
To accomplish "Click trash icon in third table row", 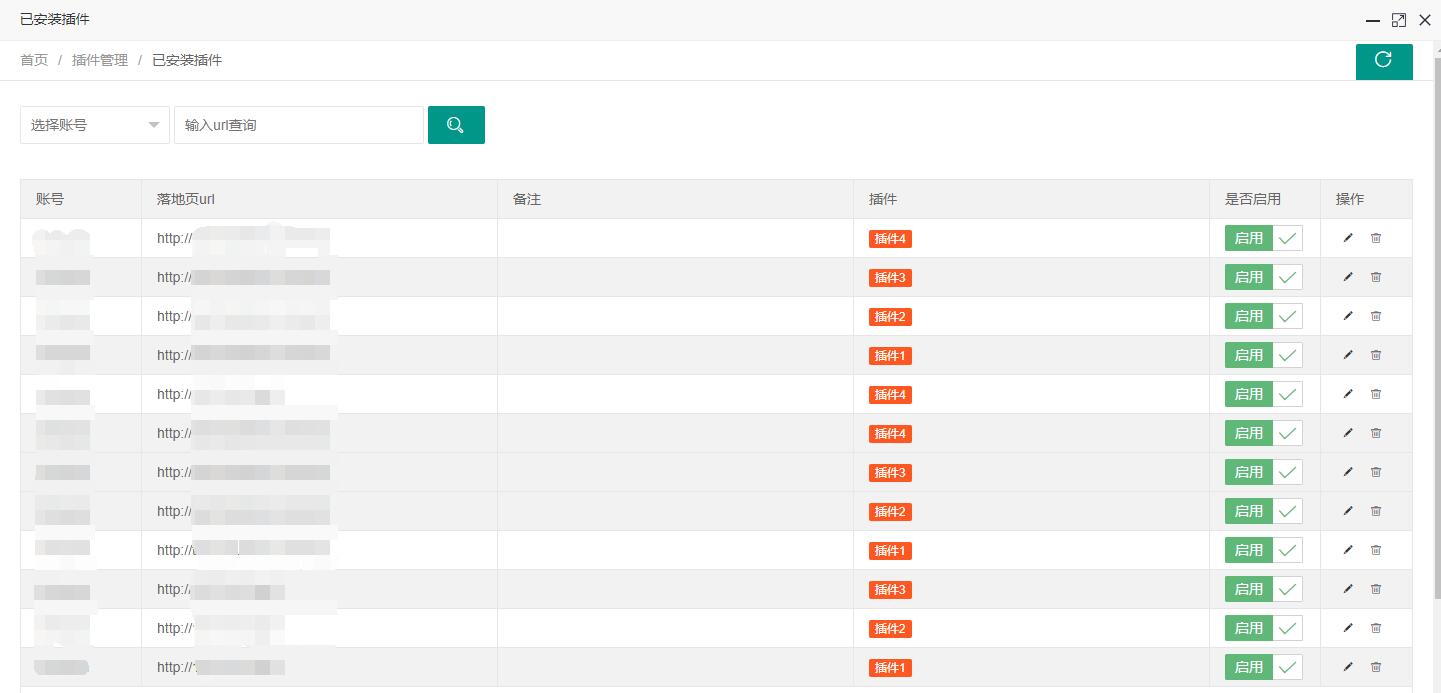I will (1376, 316).
